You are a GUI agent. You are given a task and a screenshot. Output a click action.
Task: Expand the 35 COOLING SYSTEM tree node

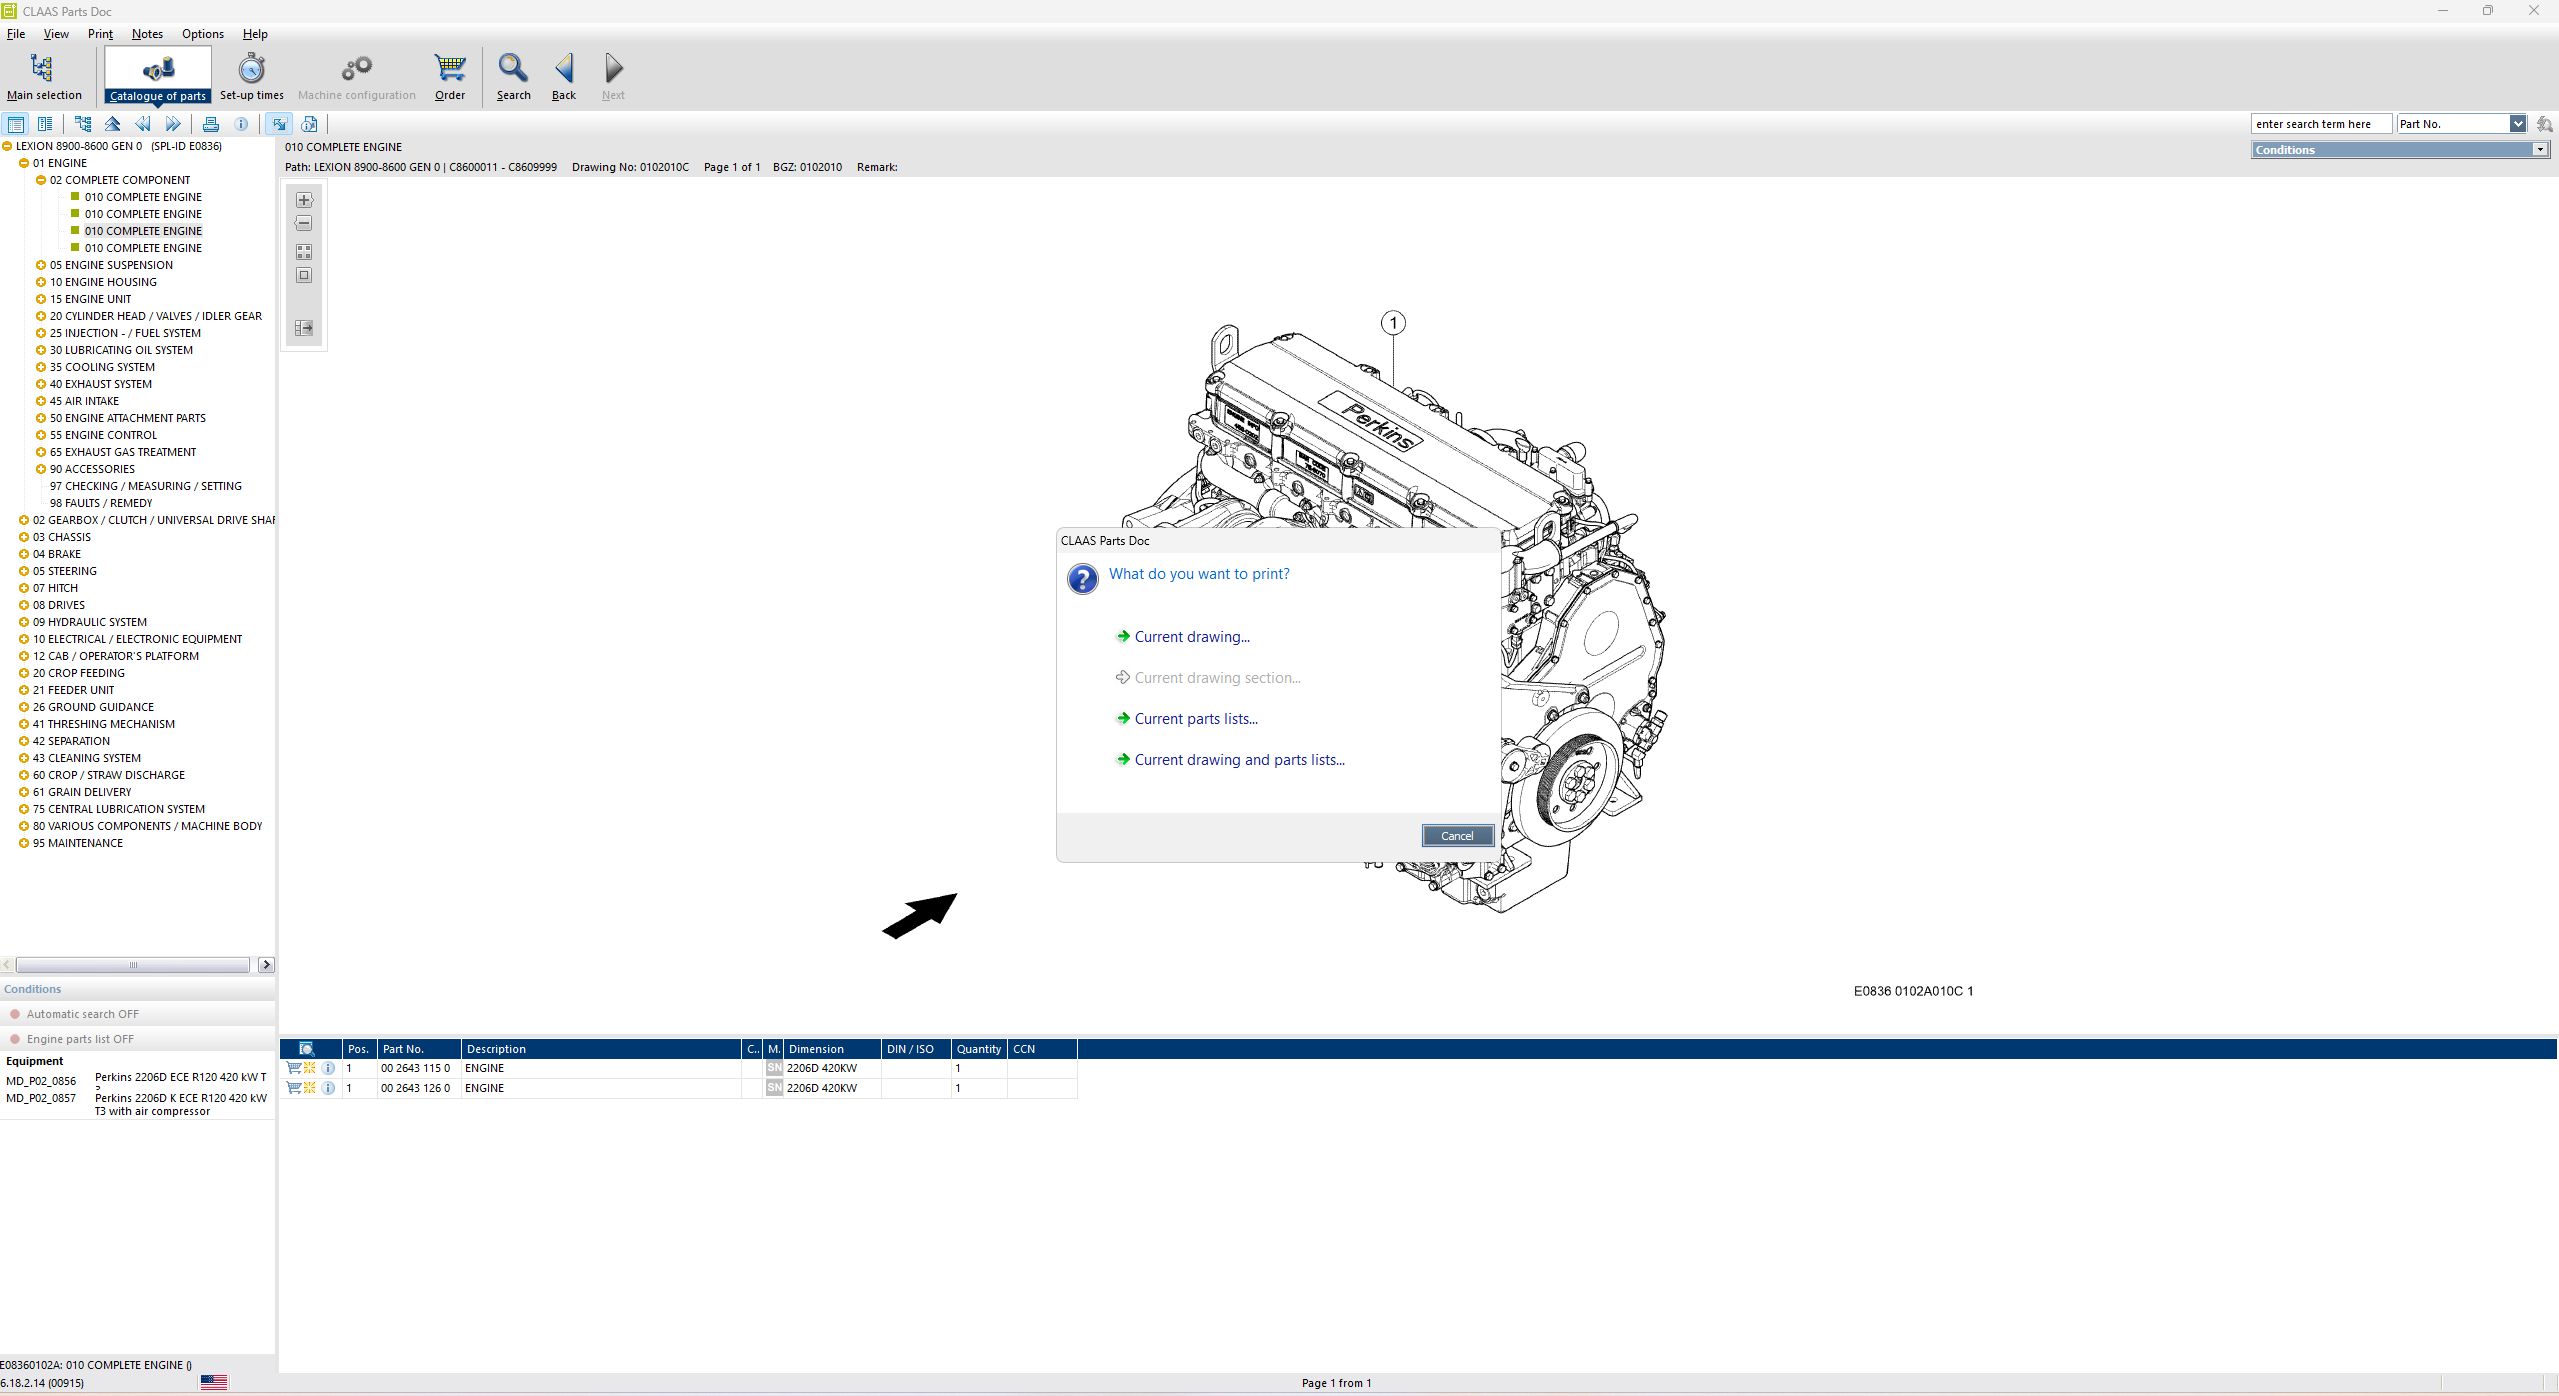tap(41, 367)
